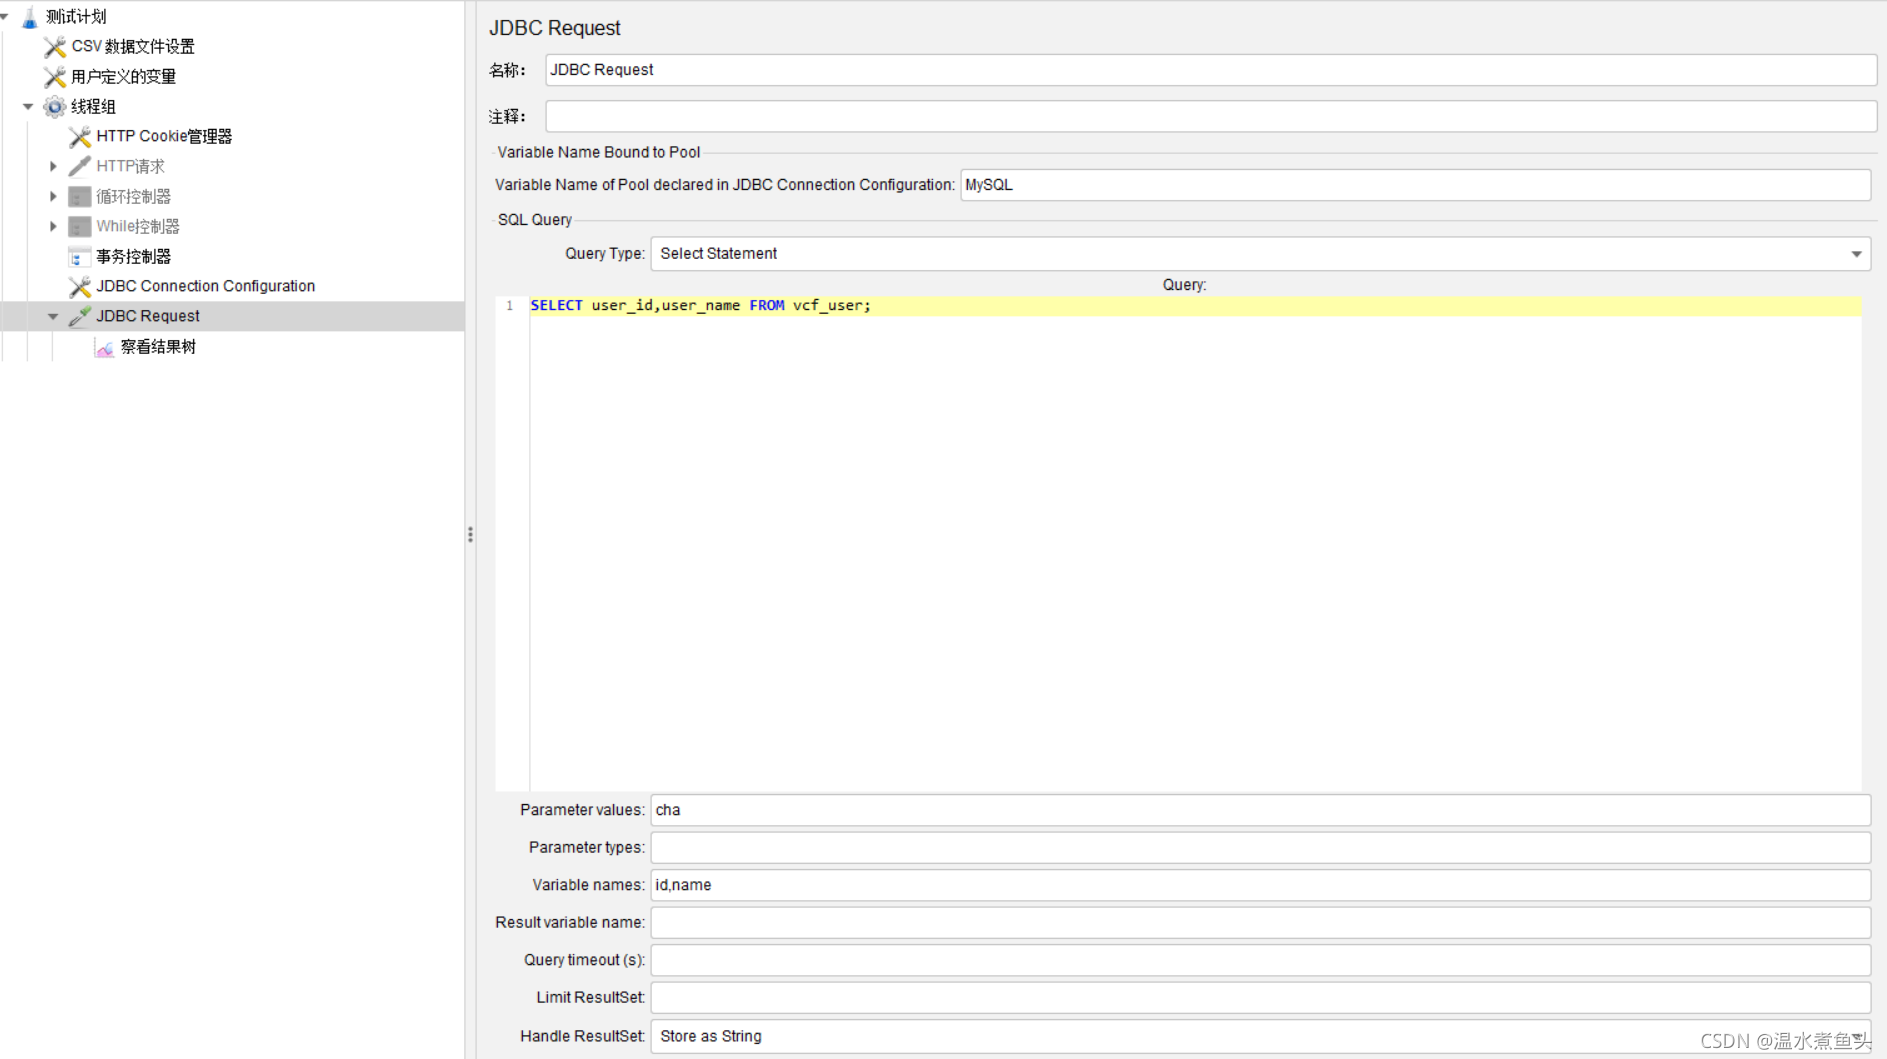
Task: Click the 察看结果树 listener icon
Action: point(104,347)
